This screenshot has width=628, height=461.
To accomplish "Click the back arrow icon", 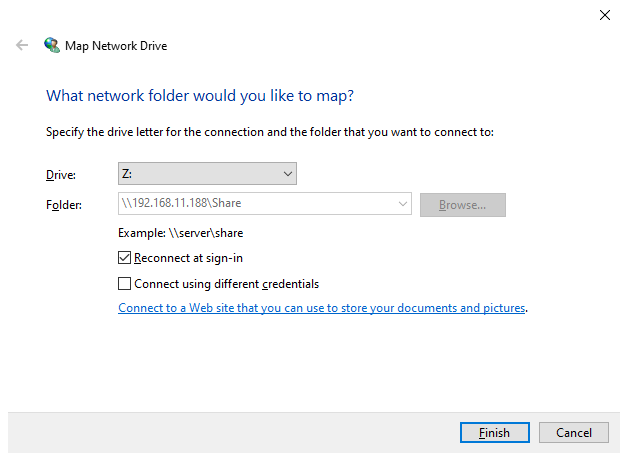I will pos(22,45).
